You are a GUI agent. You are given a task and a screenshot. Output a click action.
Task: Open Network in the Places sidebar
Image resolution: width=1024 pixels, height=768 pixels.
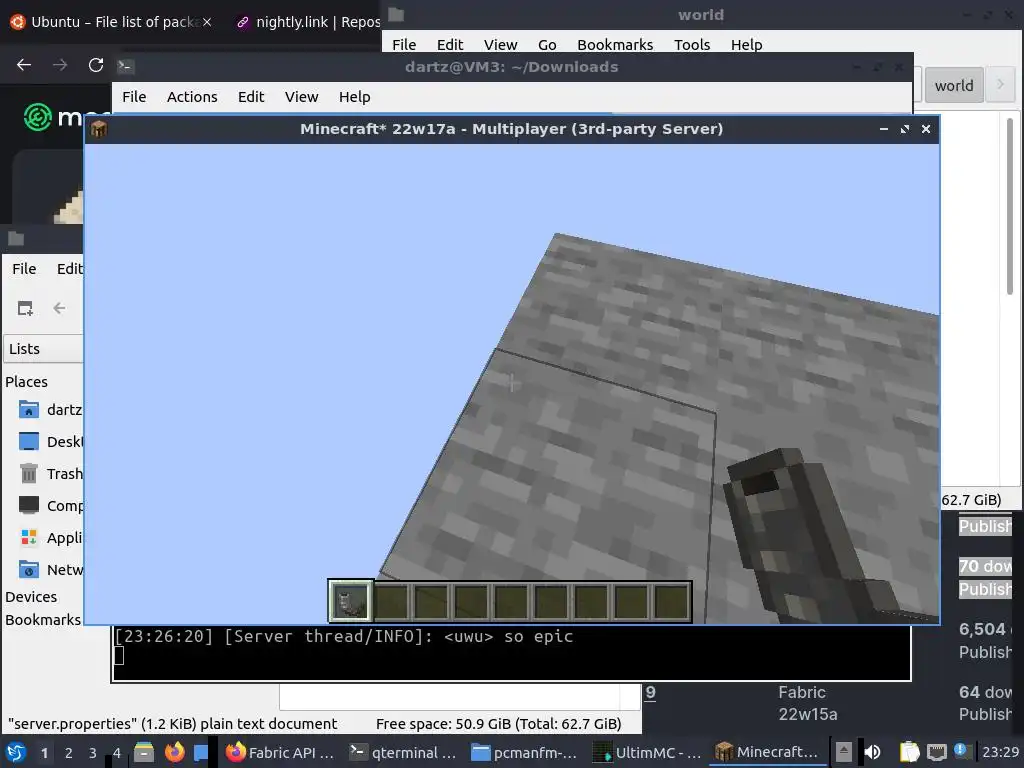tap(50, 569)
